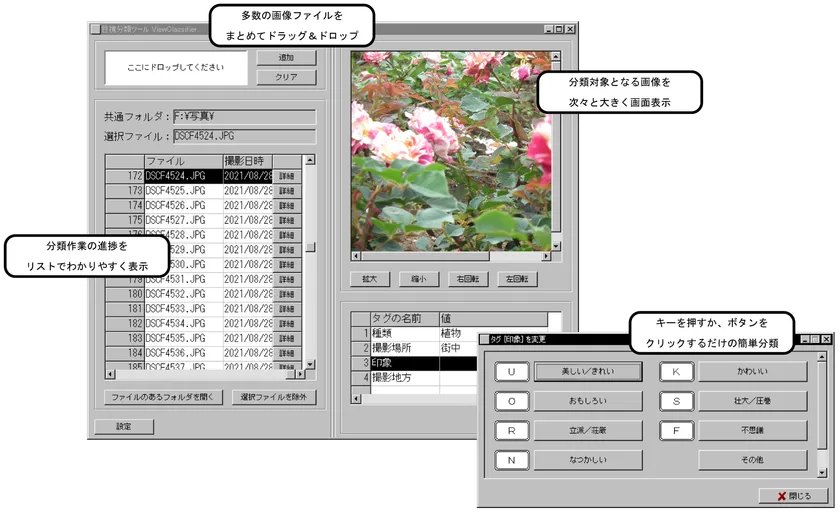Rotate the image right with 右回転
The image size is (840, 512).
click(x=469, y=279)
